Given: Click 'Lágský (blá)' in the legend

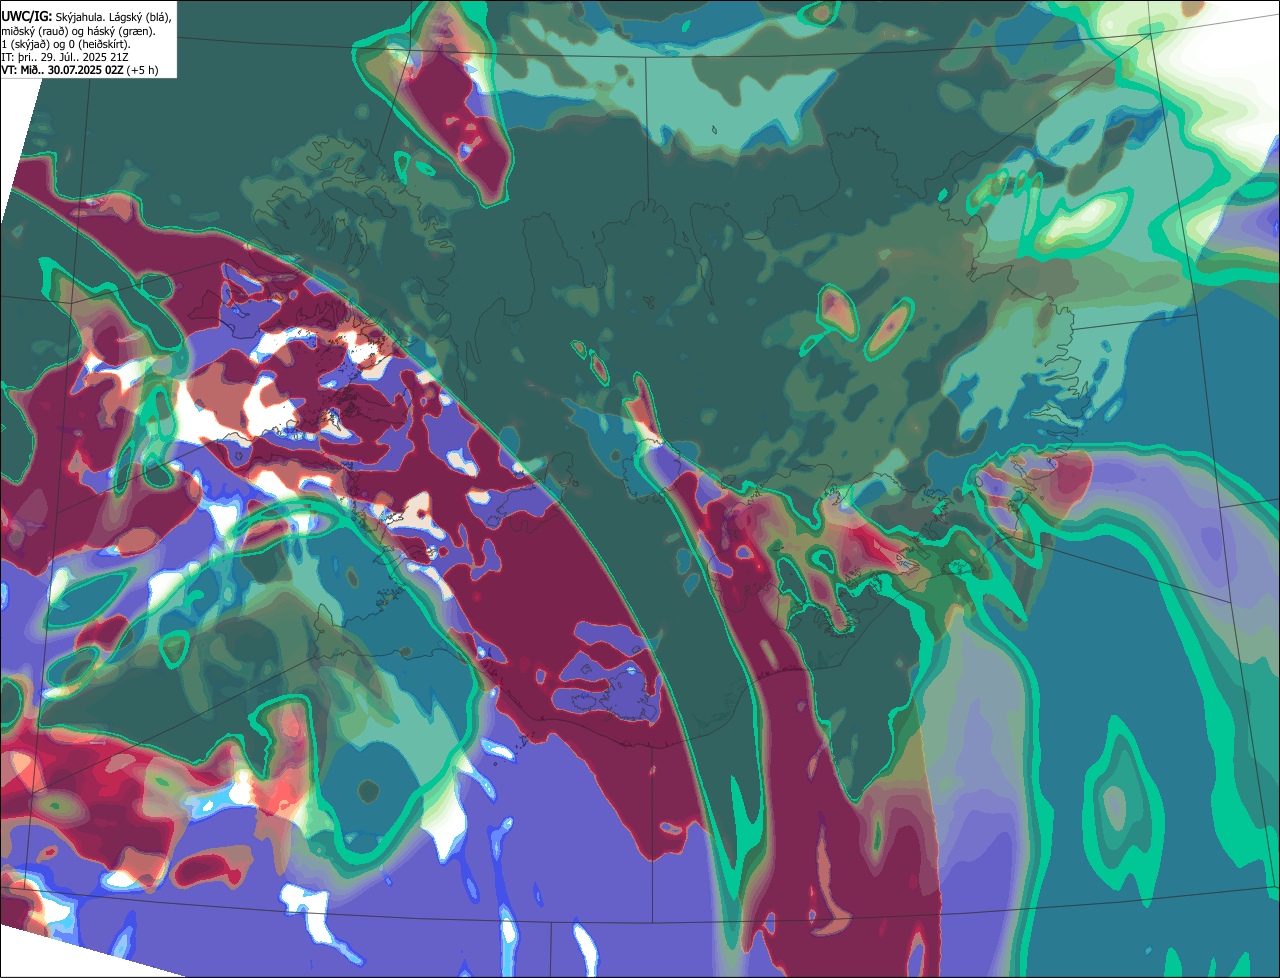Looking at the screenshot, I should click(139, 18).
